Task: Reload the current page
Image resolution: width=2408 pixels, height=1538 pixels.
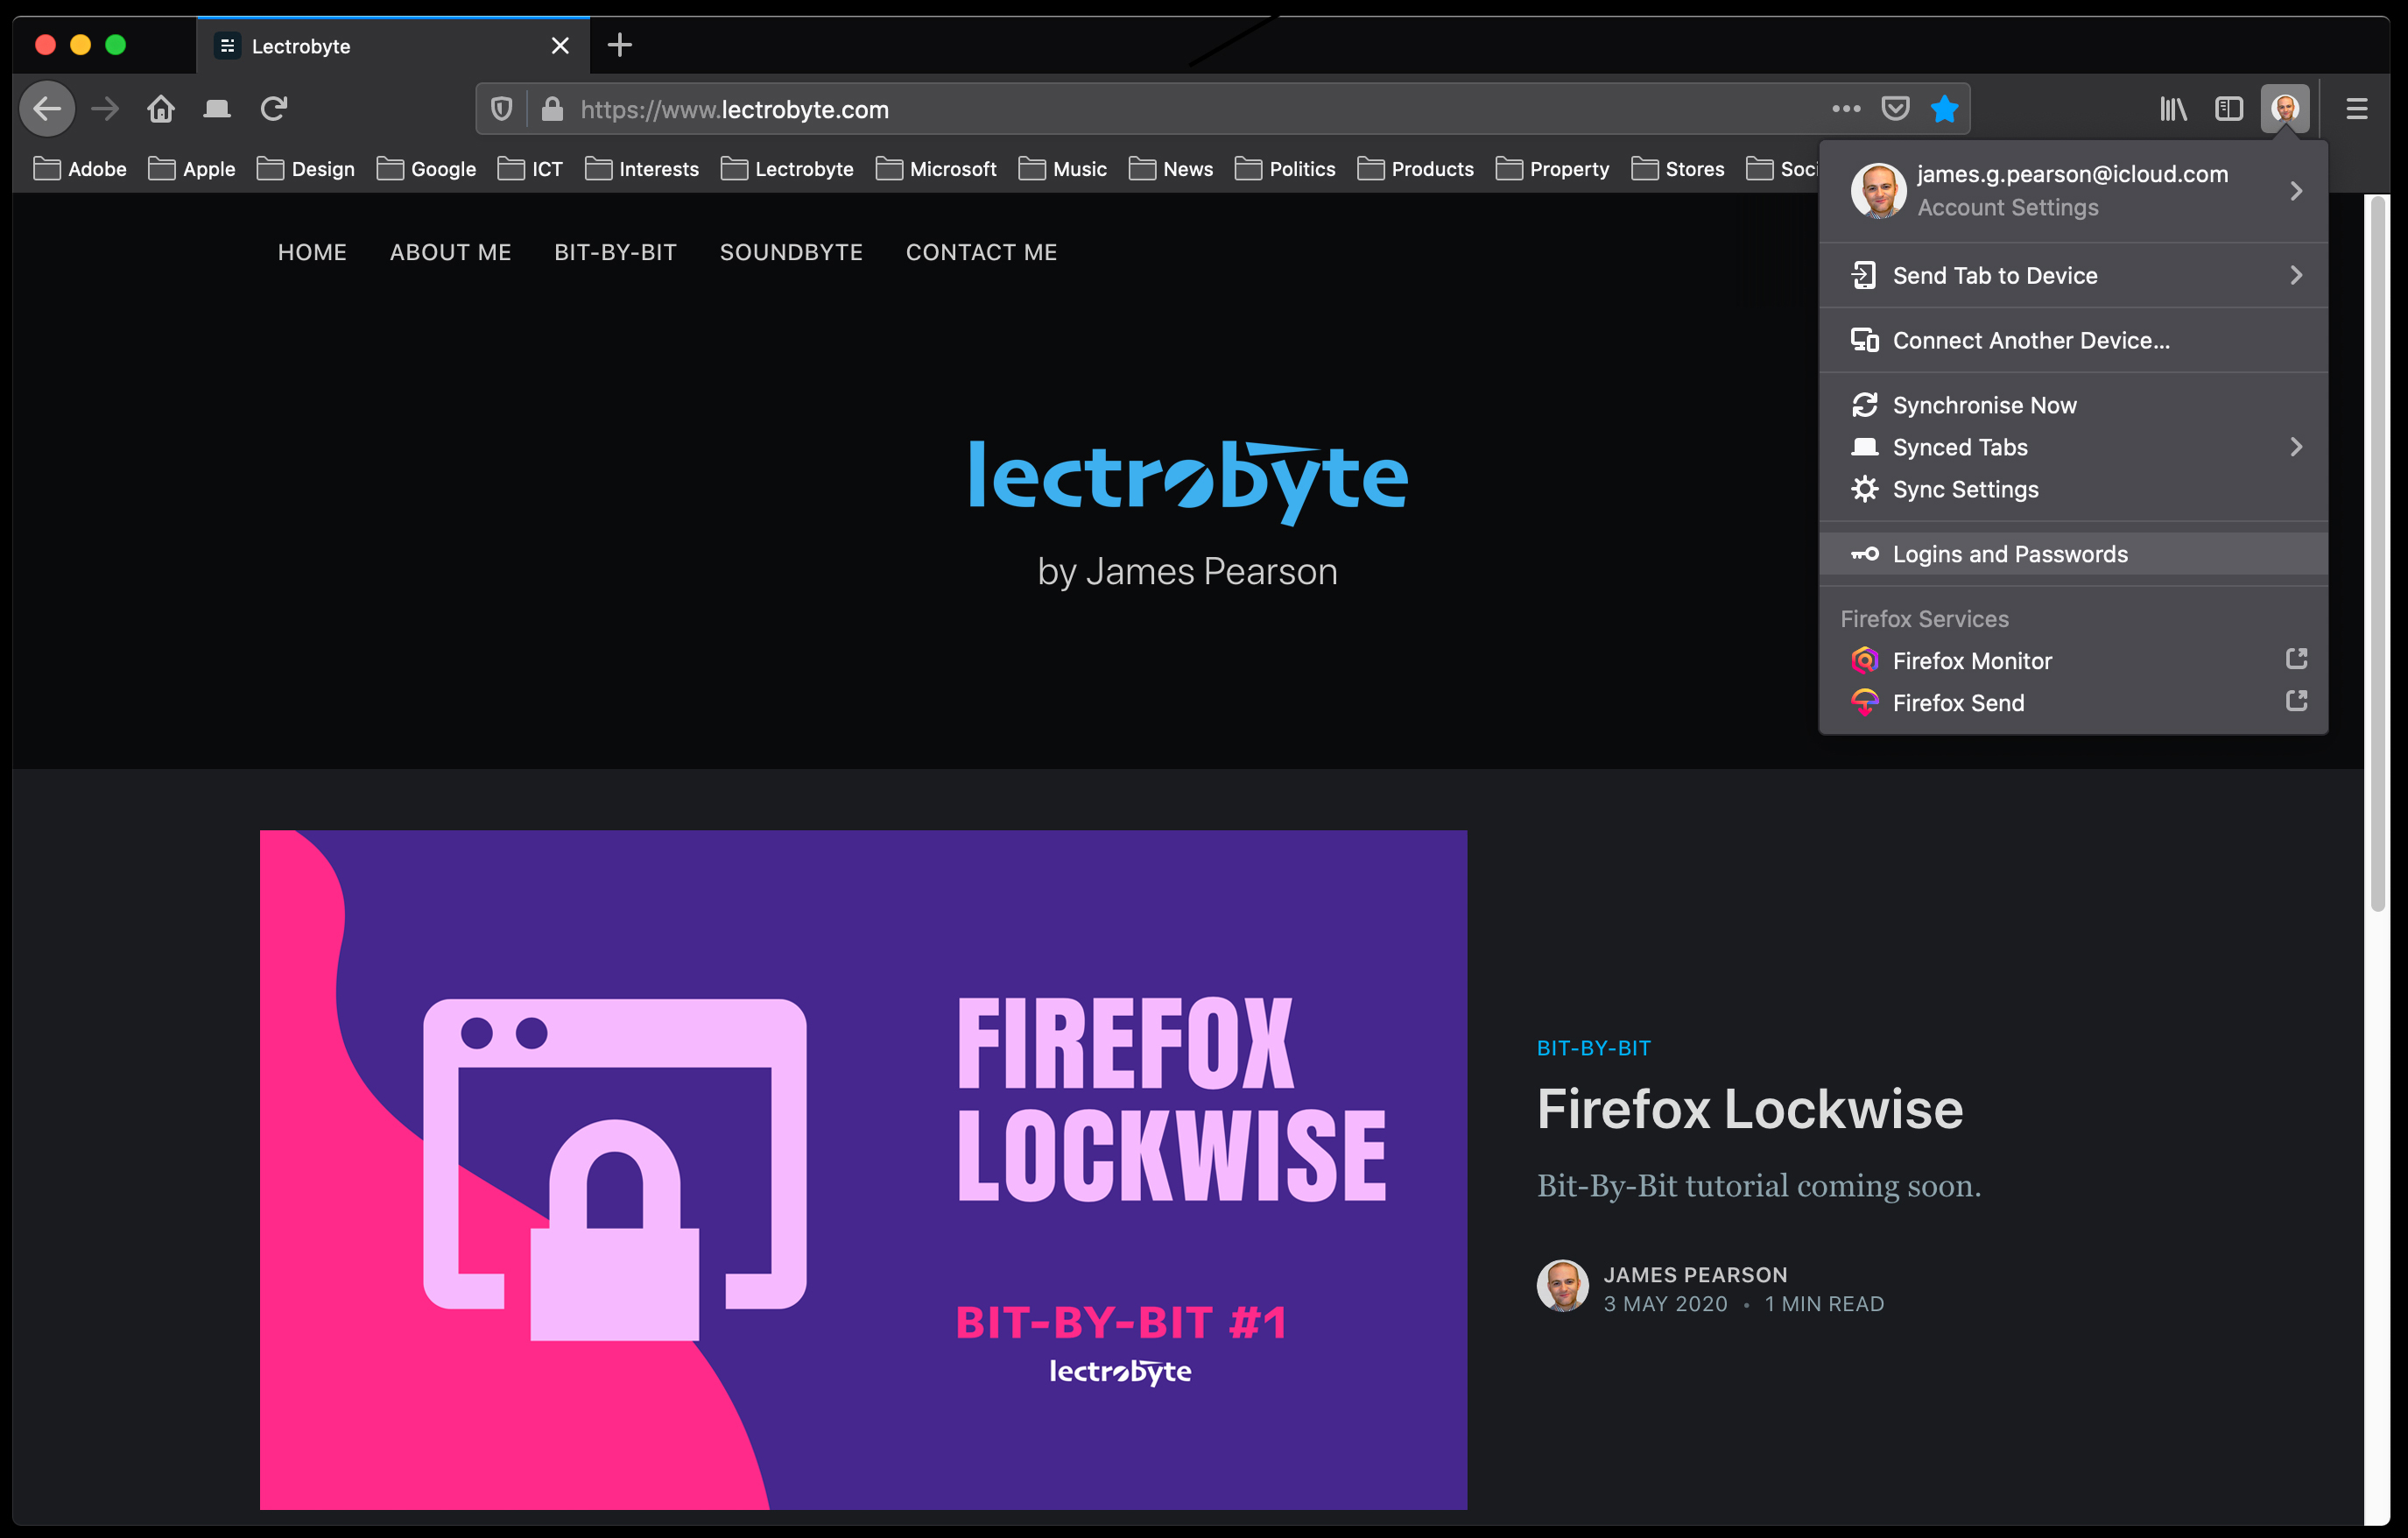Action: tap(274, 109)
